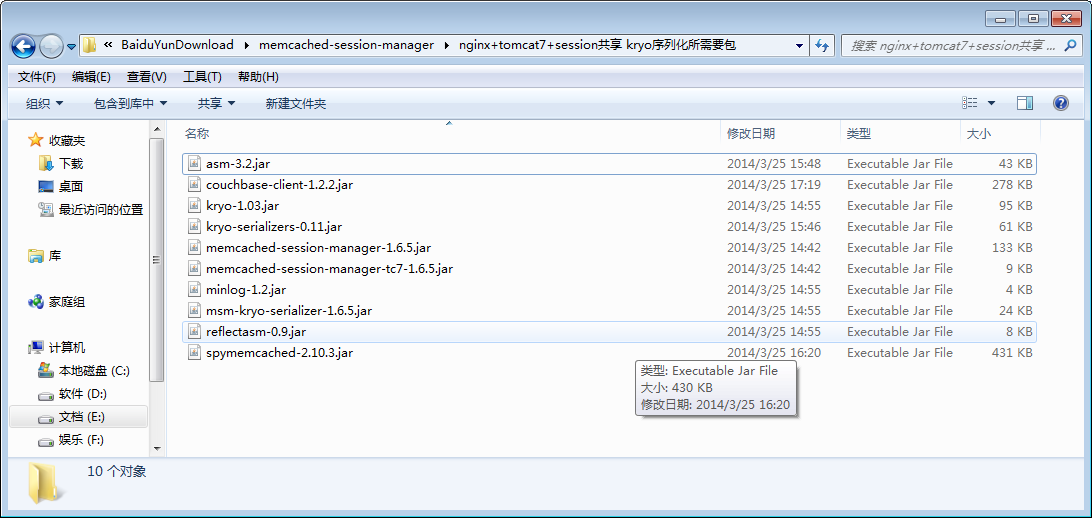
Task: Open the 帮助(H) menu
Action: click(258, 77)
